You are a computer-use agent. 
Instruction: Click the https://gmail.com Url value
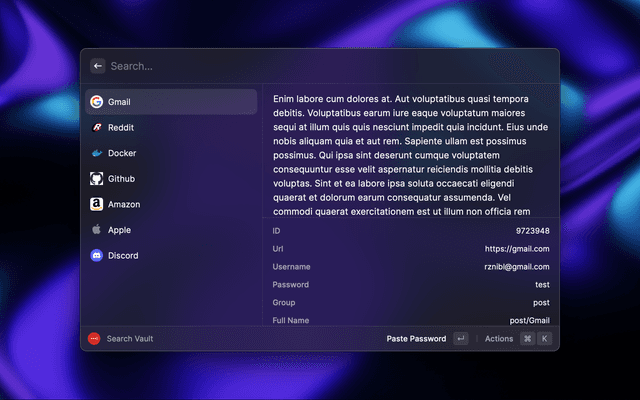[x=517, y=249]
